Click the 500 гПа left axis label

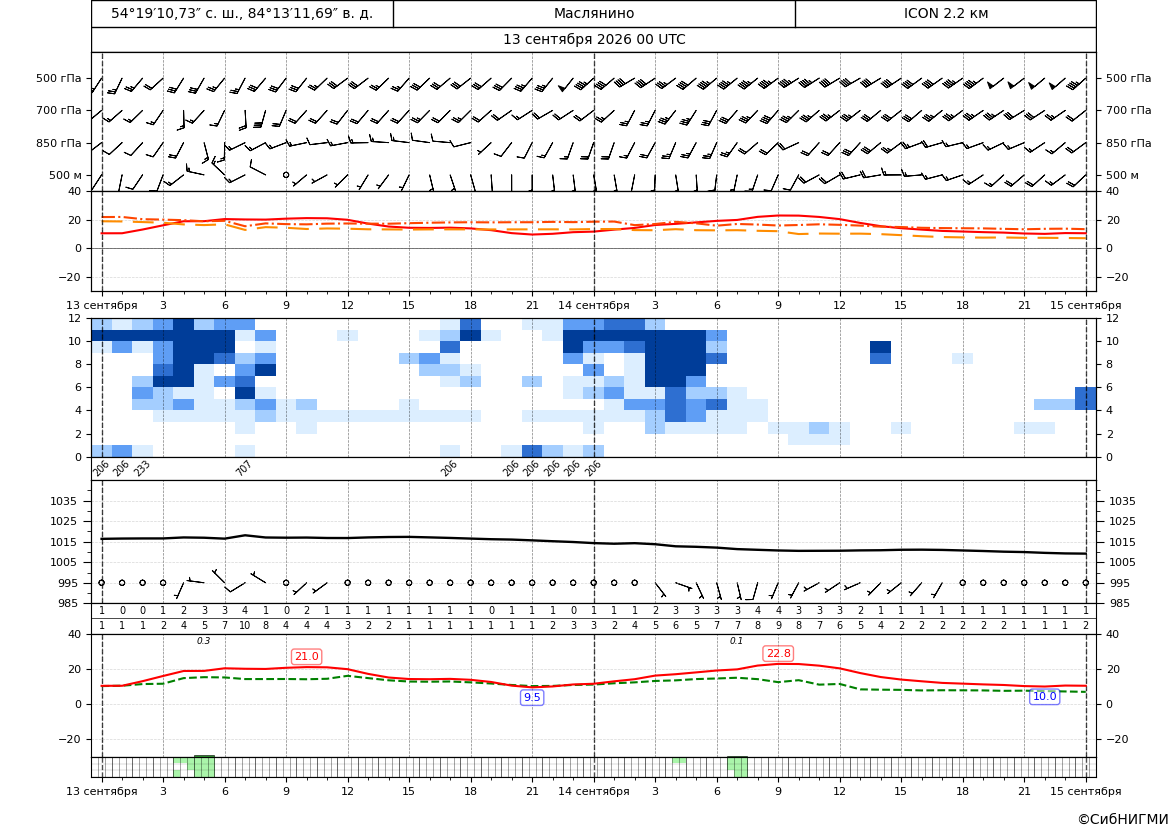pyautogui.click(x=59, y=78)
